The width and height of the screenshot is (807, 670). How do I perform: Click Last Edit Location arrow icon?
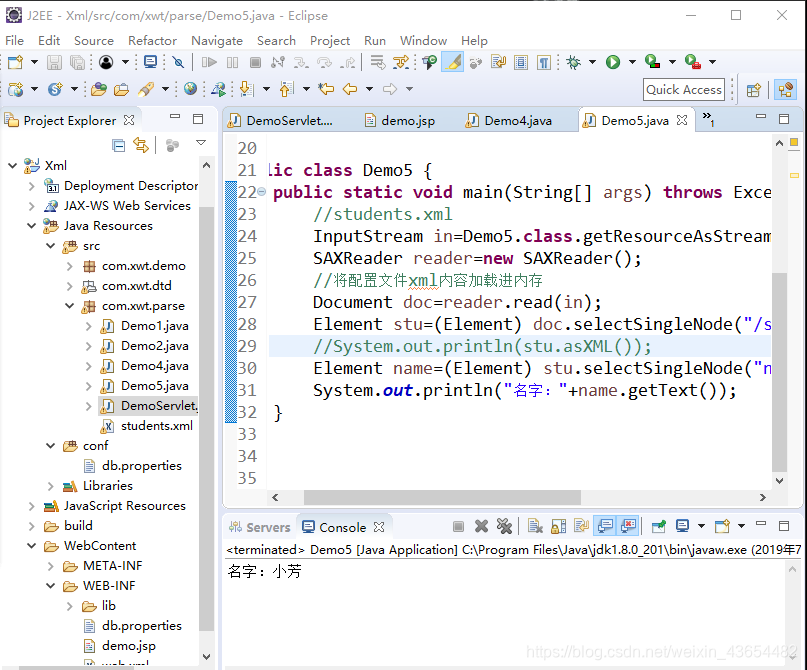[326, 89]
